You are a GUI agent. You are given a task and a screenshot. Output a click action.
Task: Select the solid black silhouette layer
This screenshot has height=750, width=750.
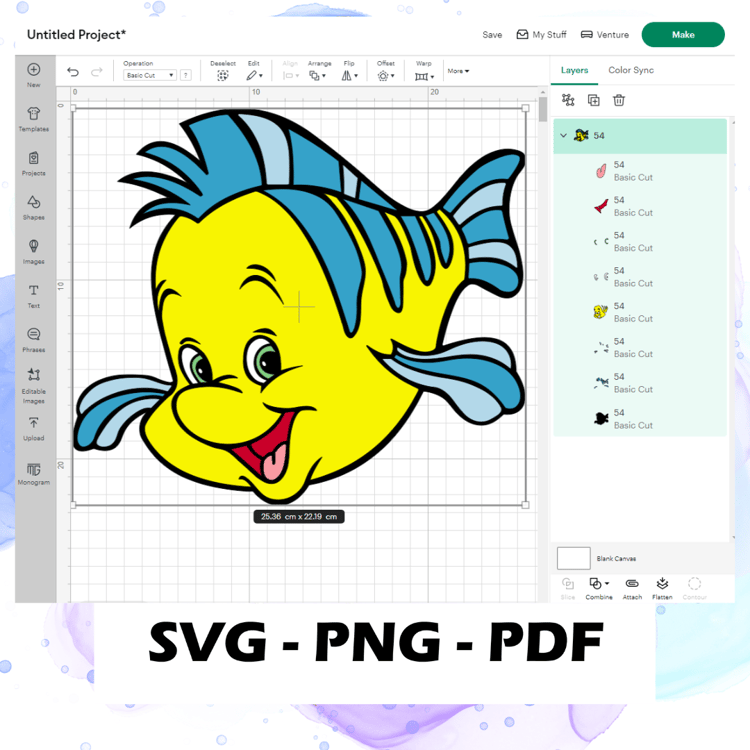point(640,419)
